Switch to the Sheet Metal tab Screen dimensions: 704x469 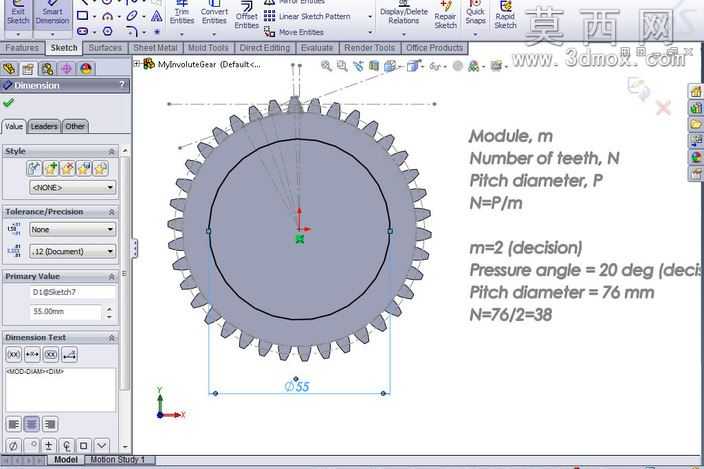tap(155, 48)
